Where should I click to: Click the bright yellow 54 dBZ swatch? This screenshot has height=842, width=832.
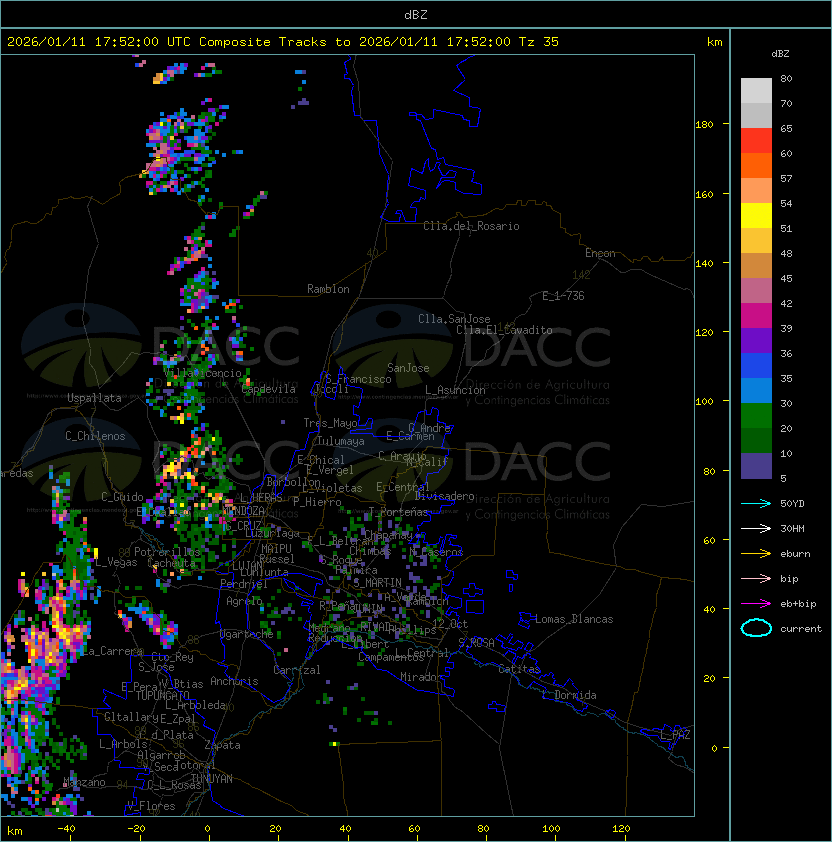point(756,215)
